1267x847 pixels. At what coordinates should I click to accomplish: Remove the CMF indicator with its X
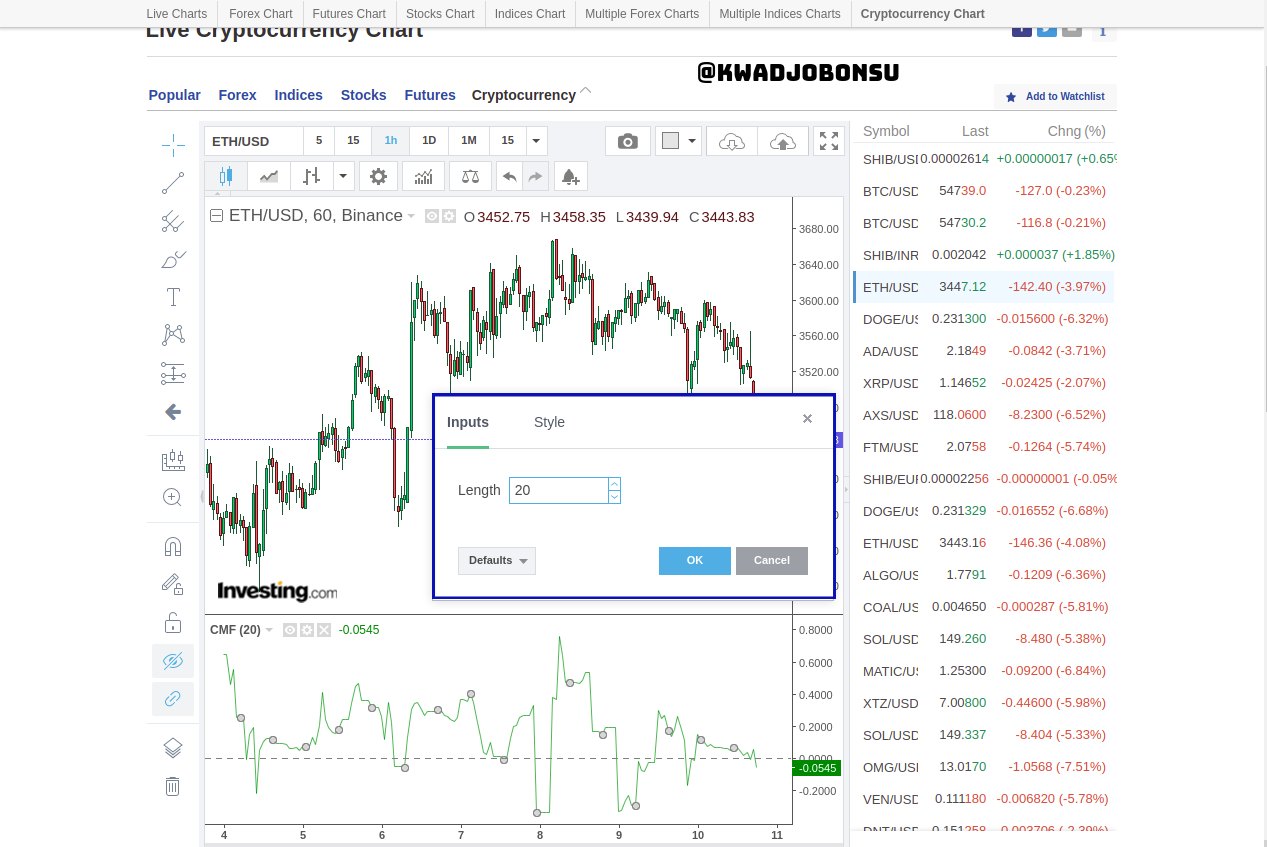point(323,630)
